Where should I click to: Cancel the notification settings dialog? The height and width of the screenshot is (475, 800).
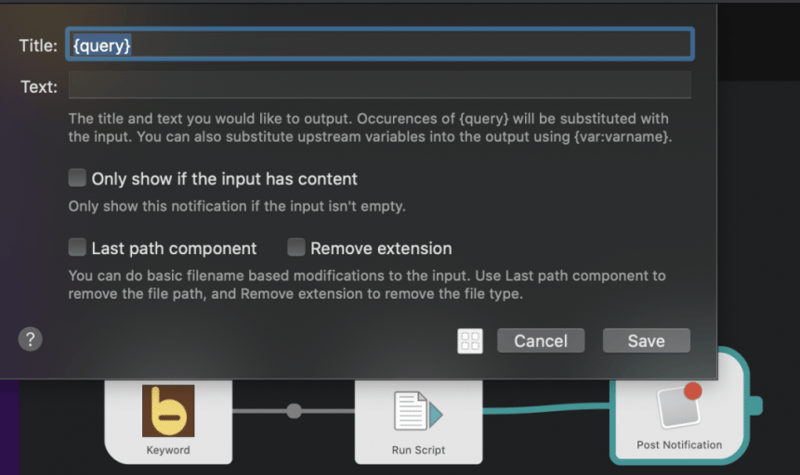click(x=540, y=341)
